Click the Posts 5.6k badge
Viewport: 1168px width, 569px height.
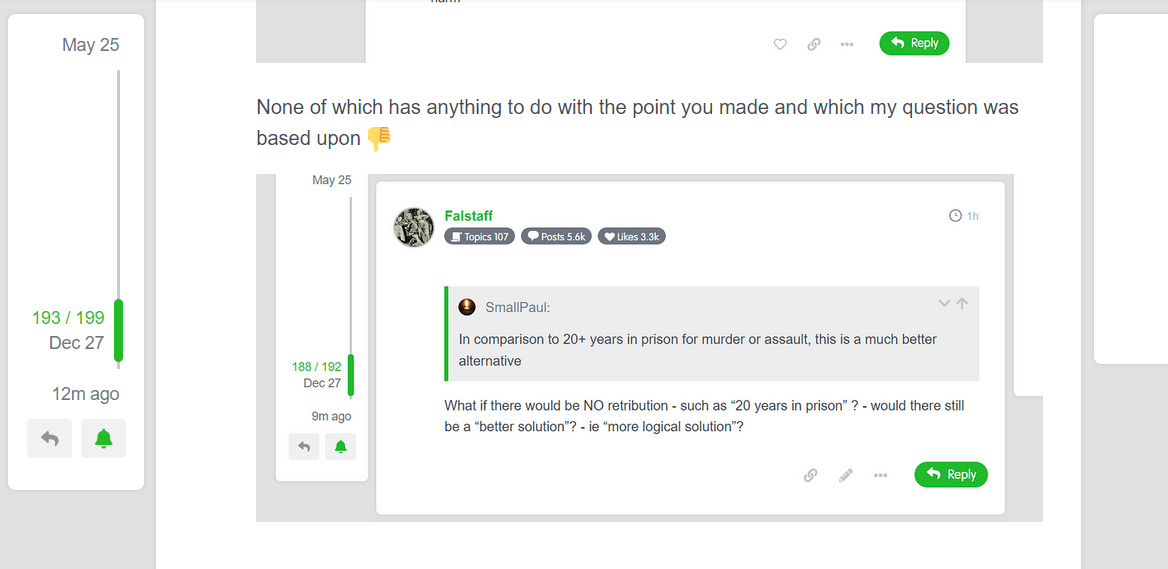click(x=556, y=237)
